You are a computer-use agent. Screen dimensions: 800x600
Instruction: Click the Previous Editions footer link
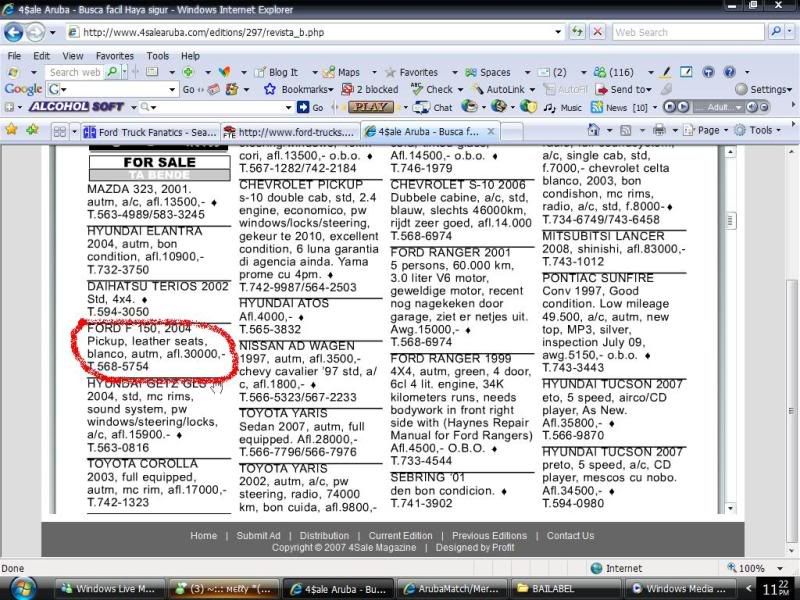[489, 536]
